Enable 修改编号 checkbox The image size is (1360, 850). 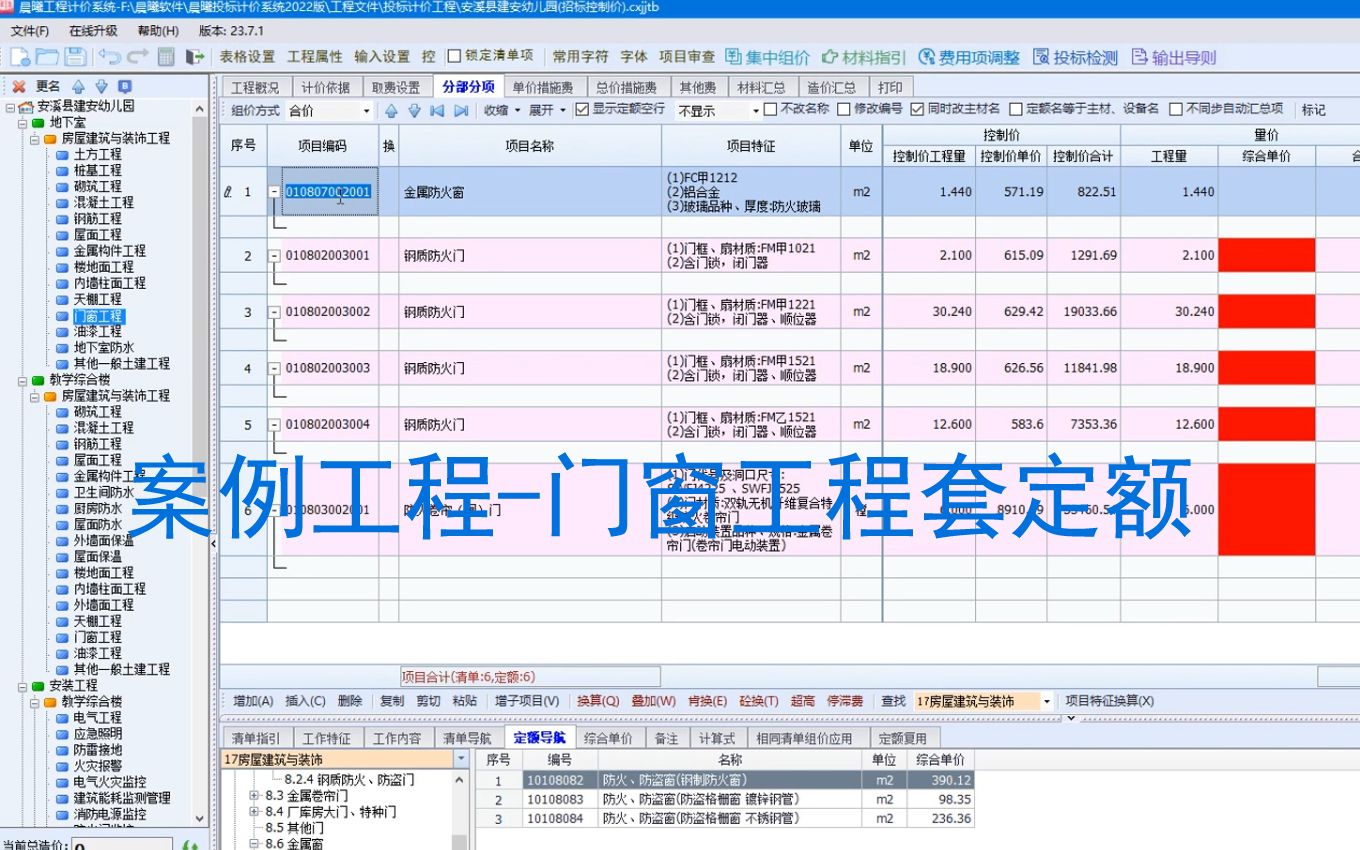coord(844,109)
